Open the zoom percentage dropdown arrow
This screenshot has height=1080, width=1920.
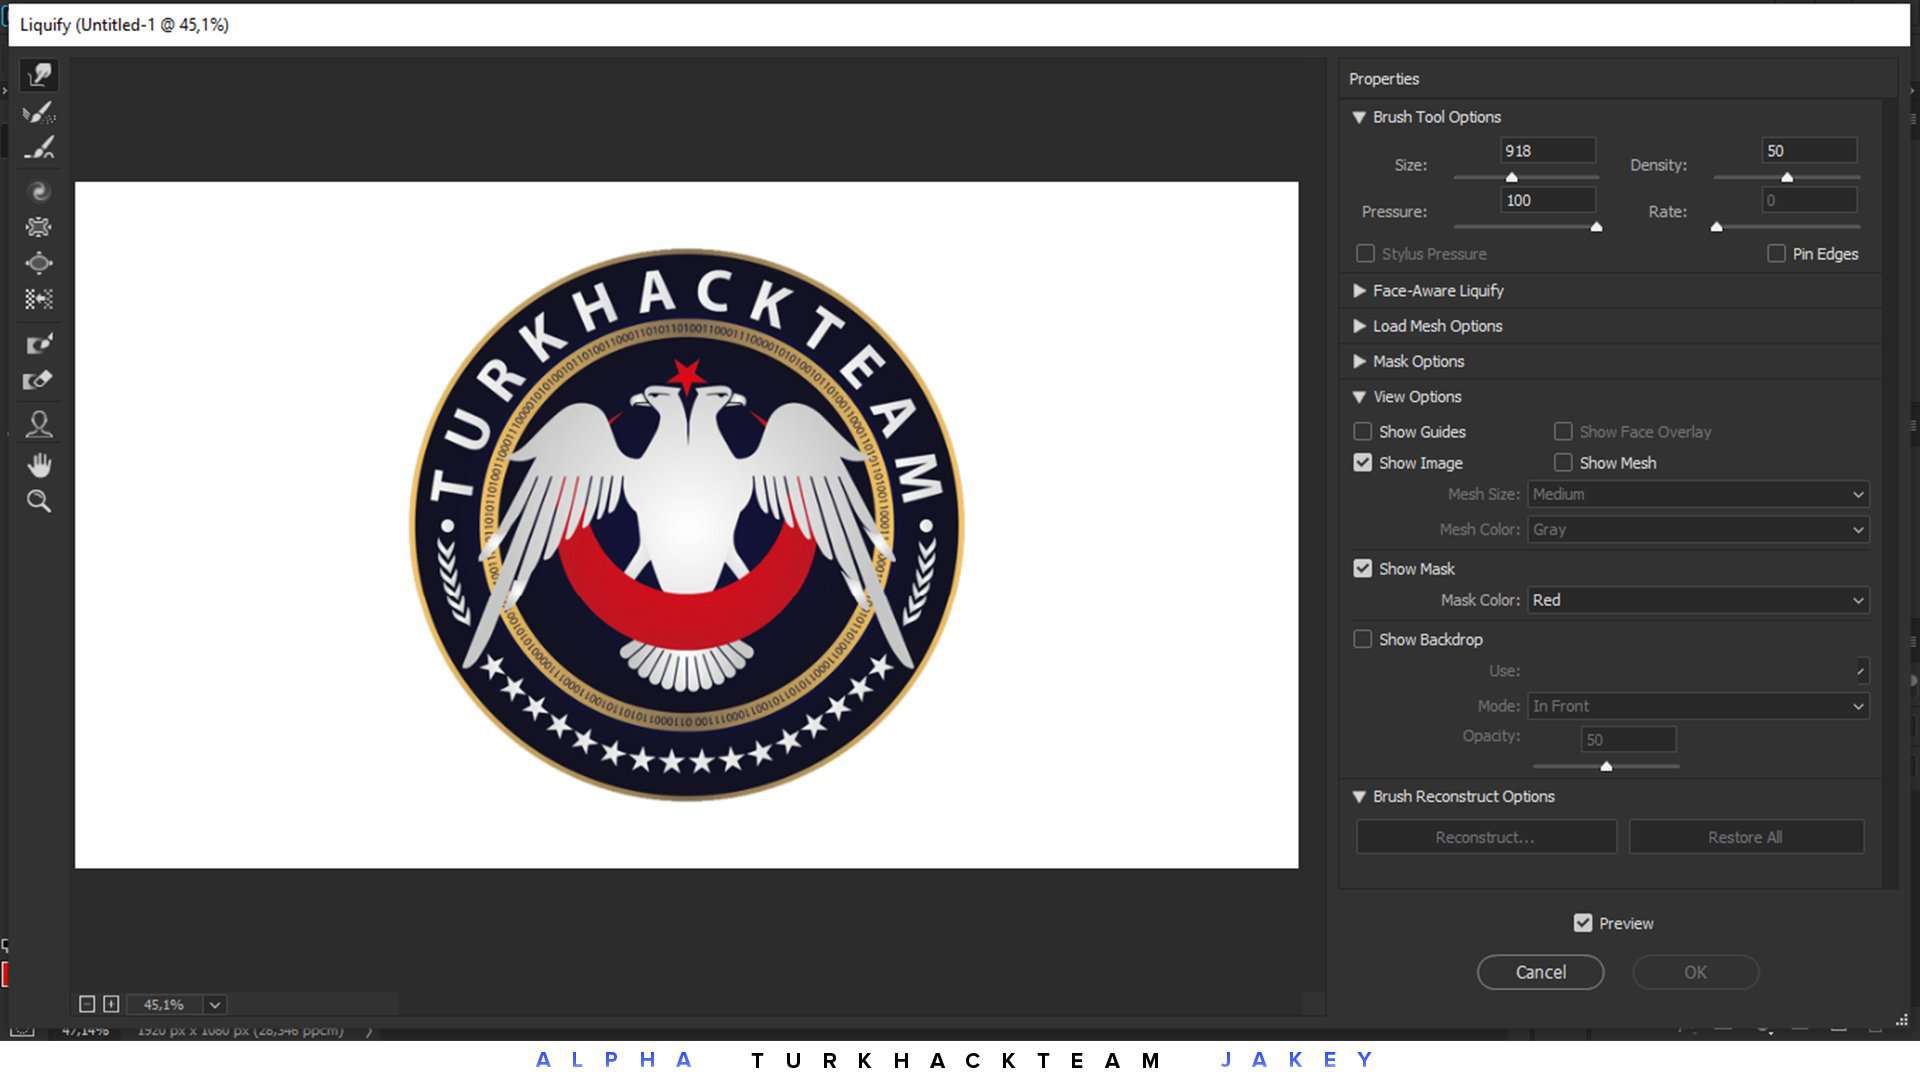(214, 1004)
